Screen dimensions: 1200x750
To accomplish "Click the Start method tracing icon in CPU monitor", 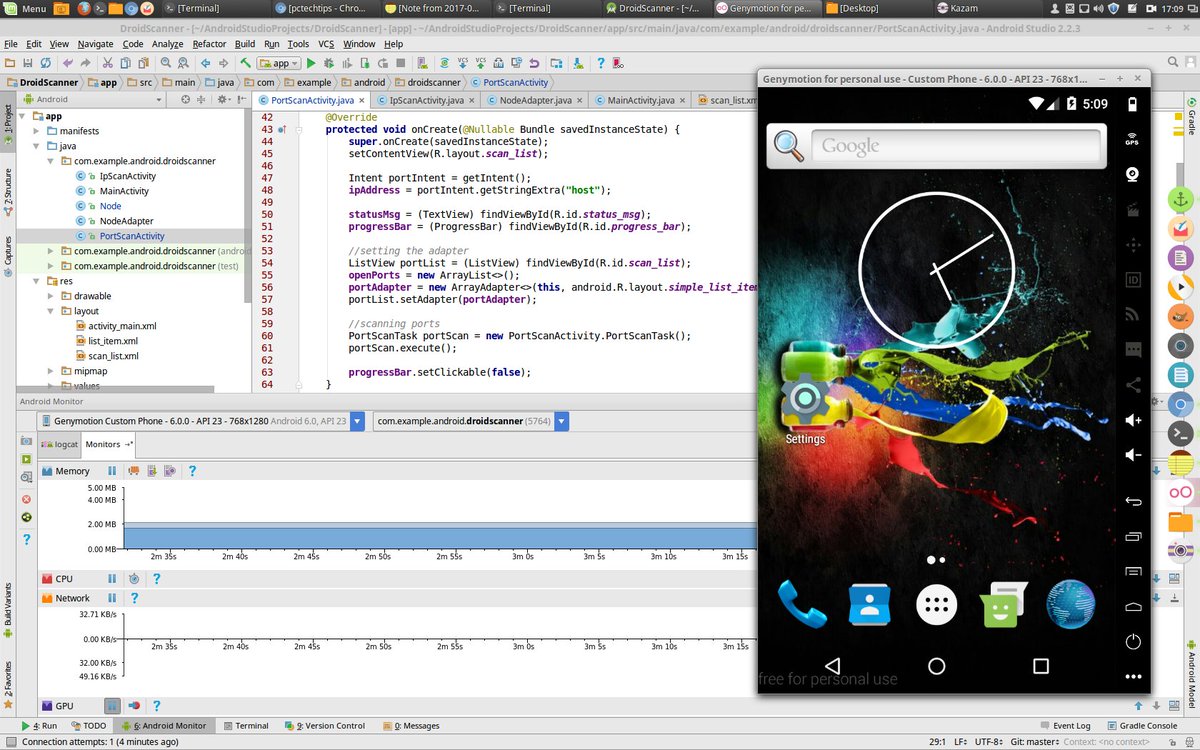I will [134, 578].
